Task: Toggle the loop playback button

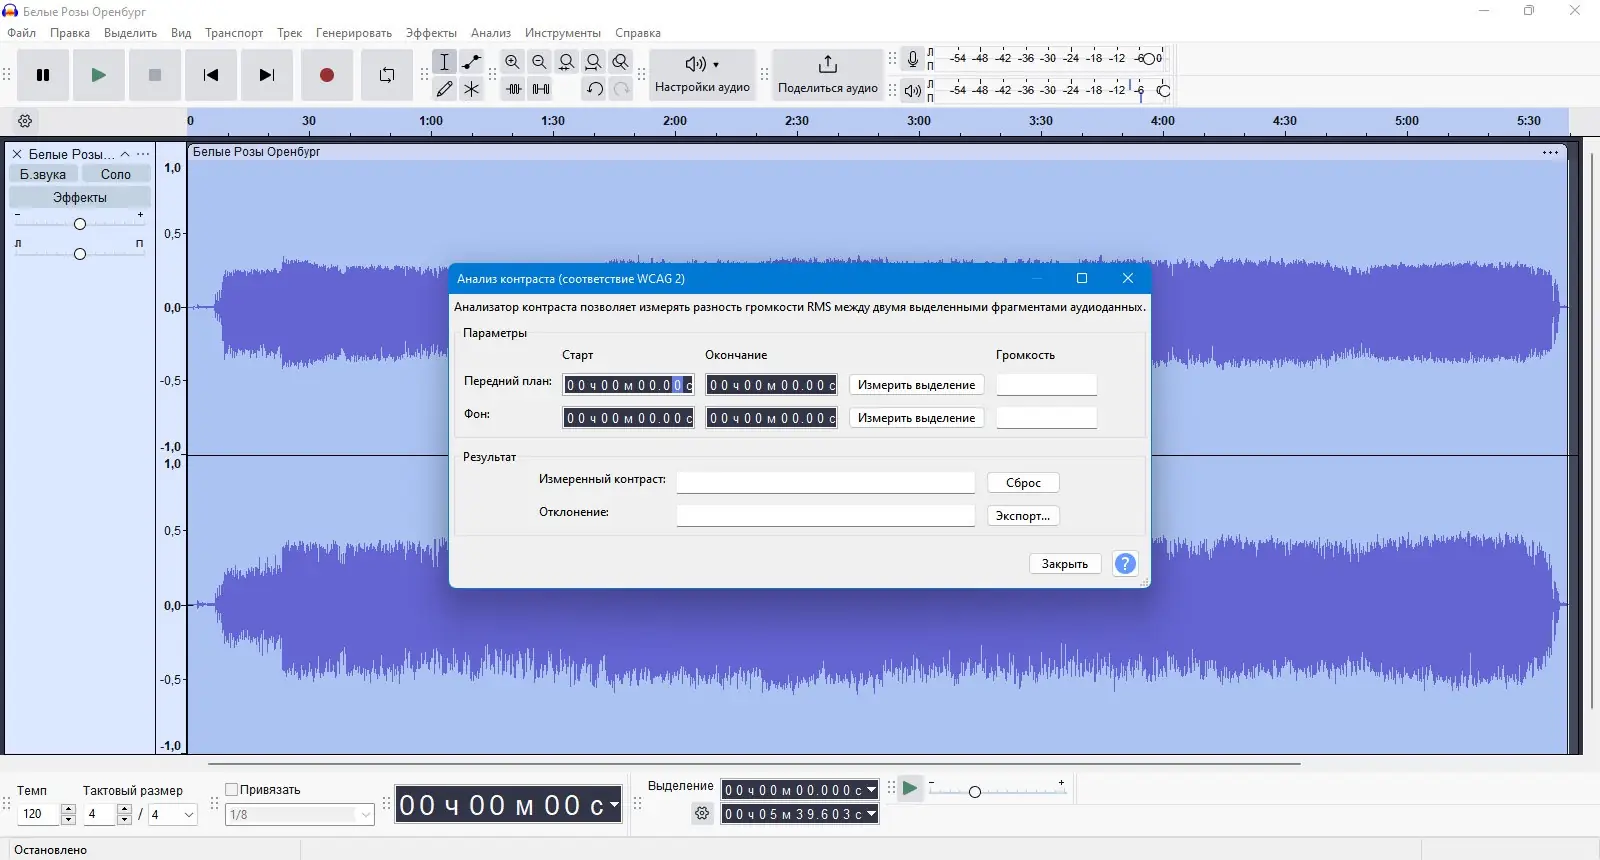Action: click(x=387, y=75)
